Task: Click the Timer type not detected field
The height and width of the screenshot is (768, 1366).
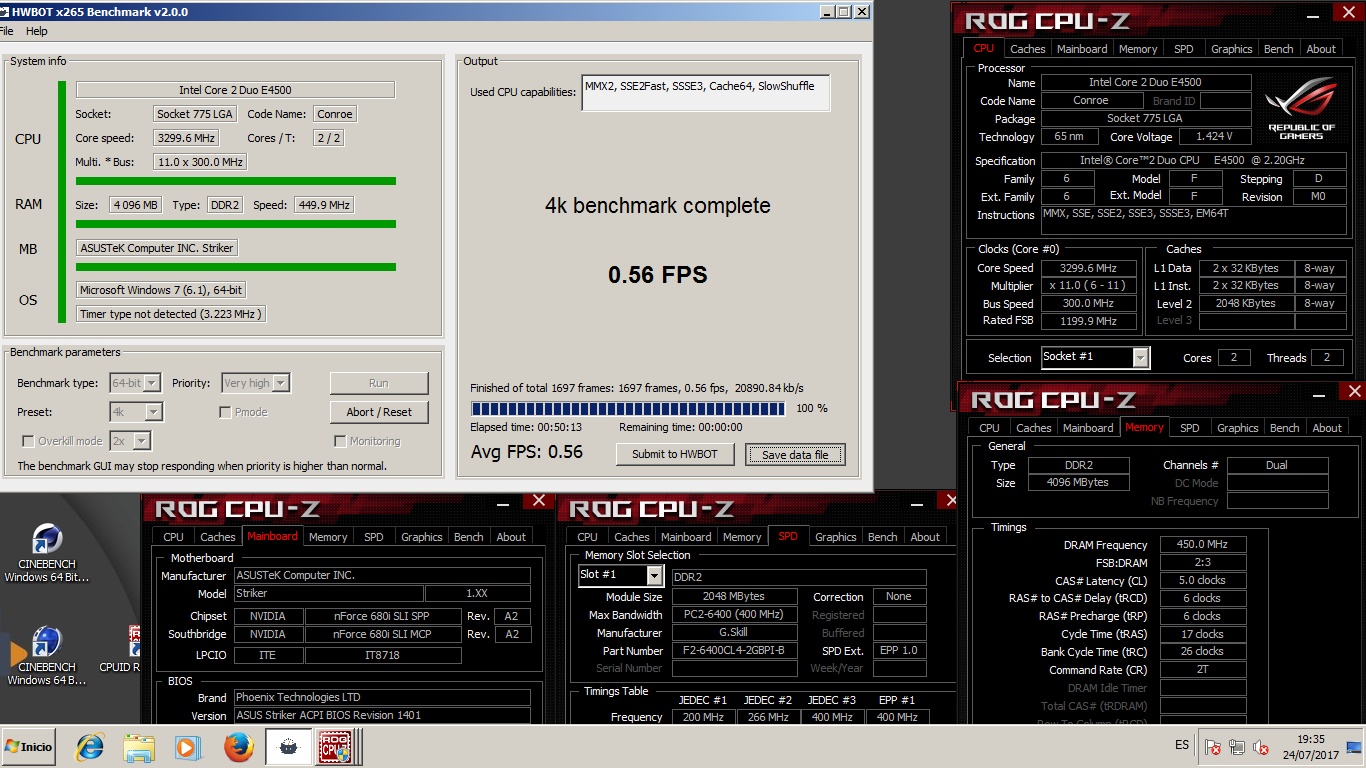Action: 171,314
